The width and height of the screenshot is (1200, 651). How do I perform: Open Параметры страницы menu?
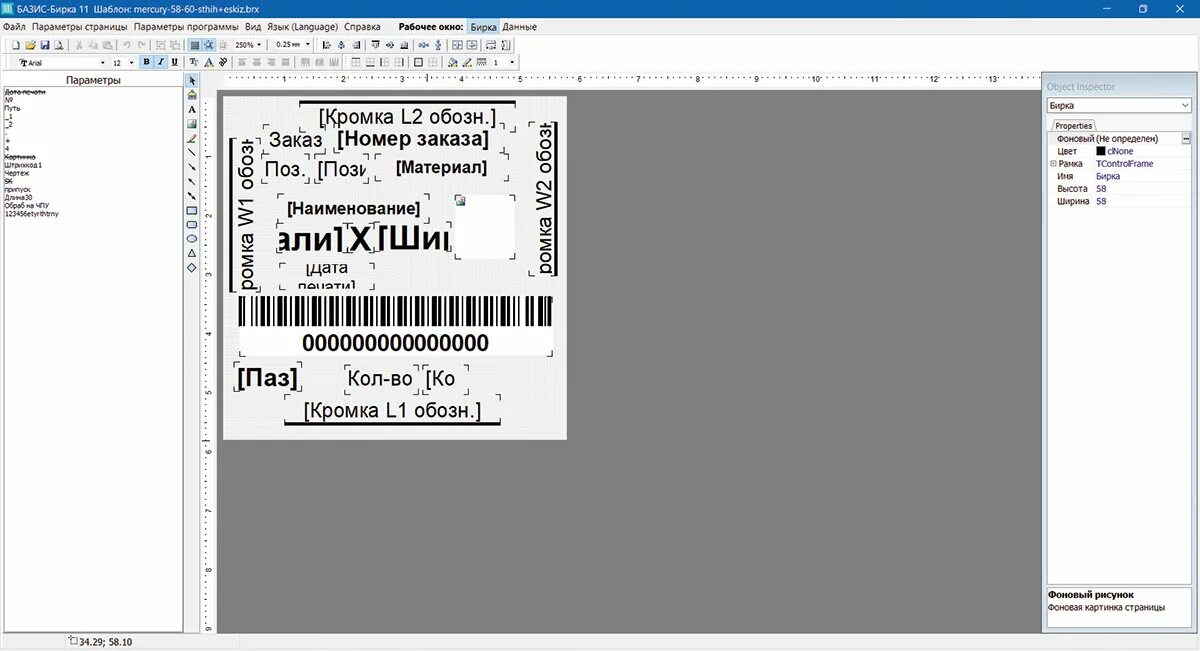(79, 27)
